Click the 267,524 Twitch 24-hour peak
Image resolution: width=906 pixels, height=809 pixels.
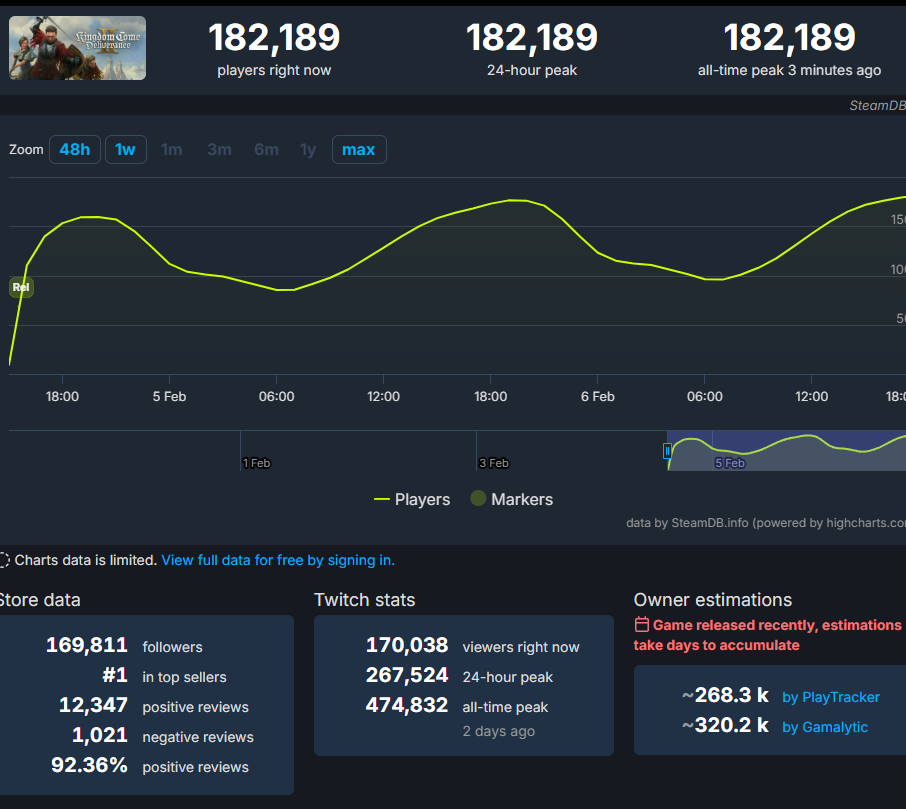[407, 675]
